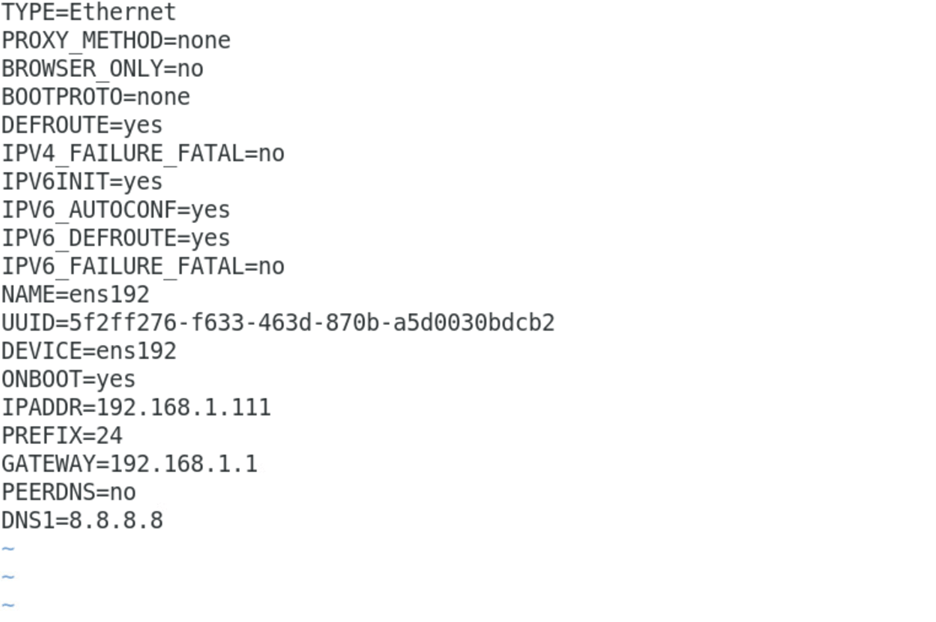Screen dimensions: 936x622
Task: Click the GATEWAY value 192.168.1.1
Action: click(x=183, y=464)
